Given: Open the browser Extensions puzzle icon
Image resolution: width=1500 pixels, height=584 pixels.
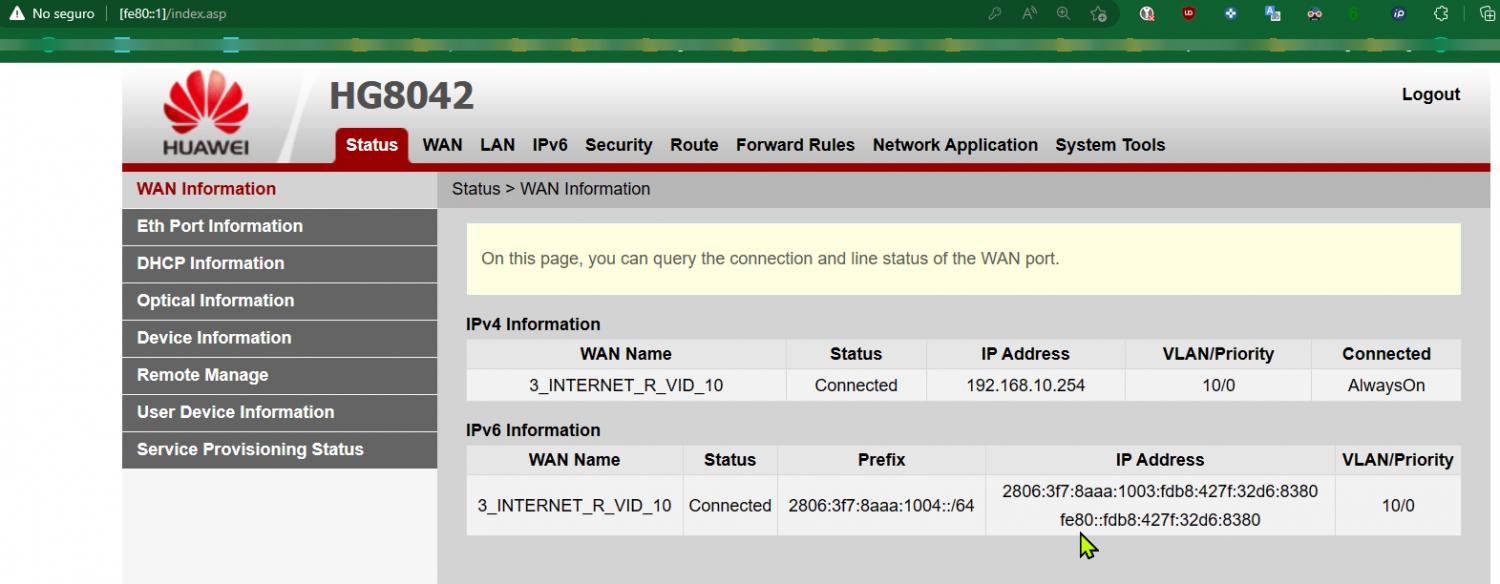Looking at the screenshot, I should pos(1441,14).
